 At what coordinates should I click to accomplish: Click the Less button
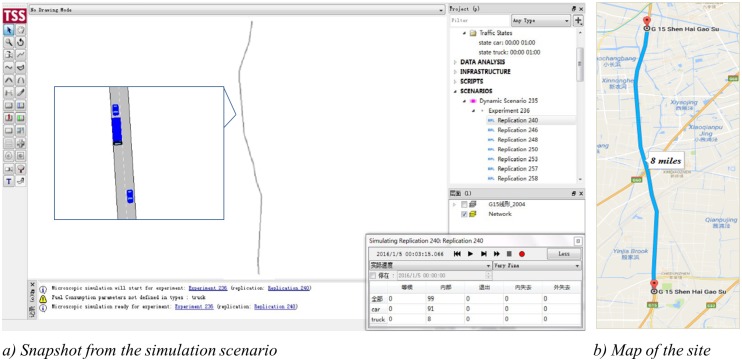564,254
